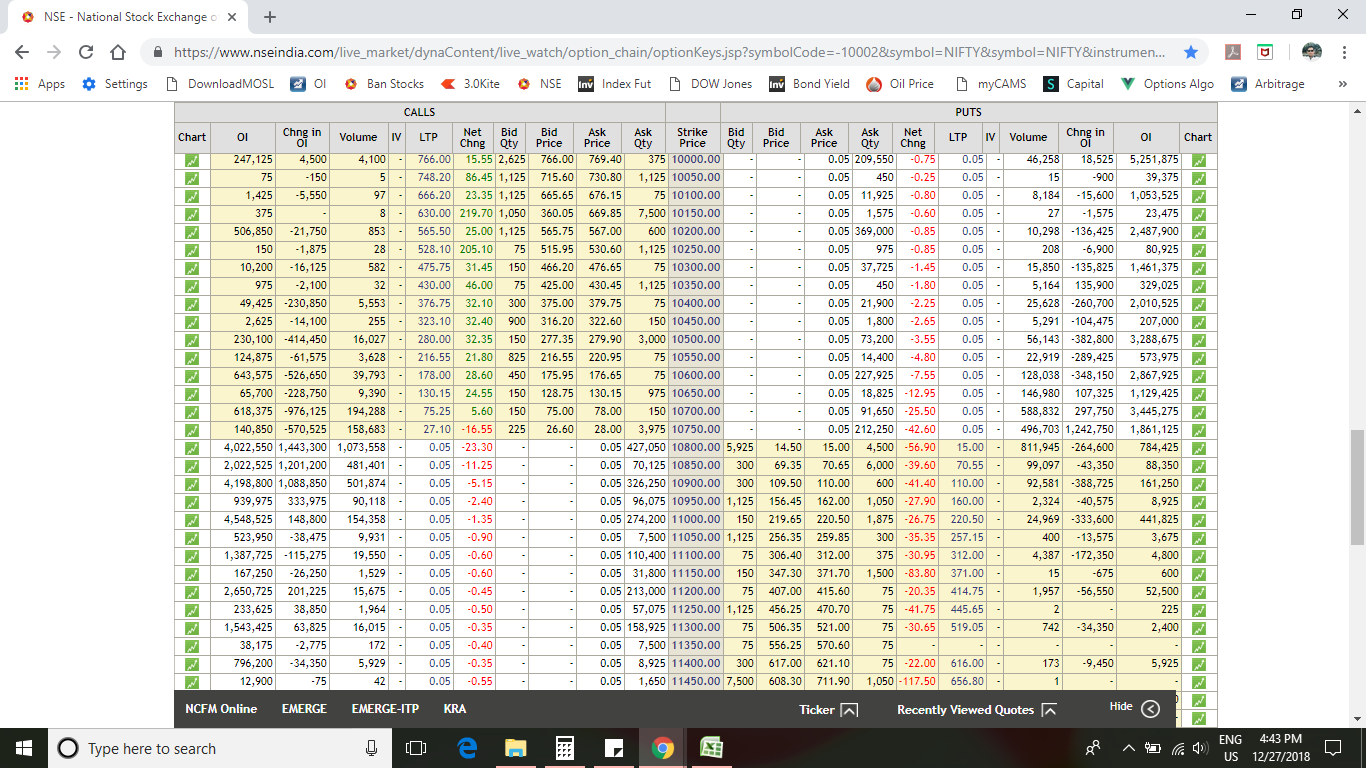Open Chrome menu three dots
The image size is (1366, 768).
[x=1343, y=52]
